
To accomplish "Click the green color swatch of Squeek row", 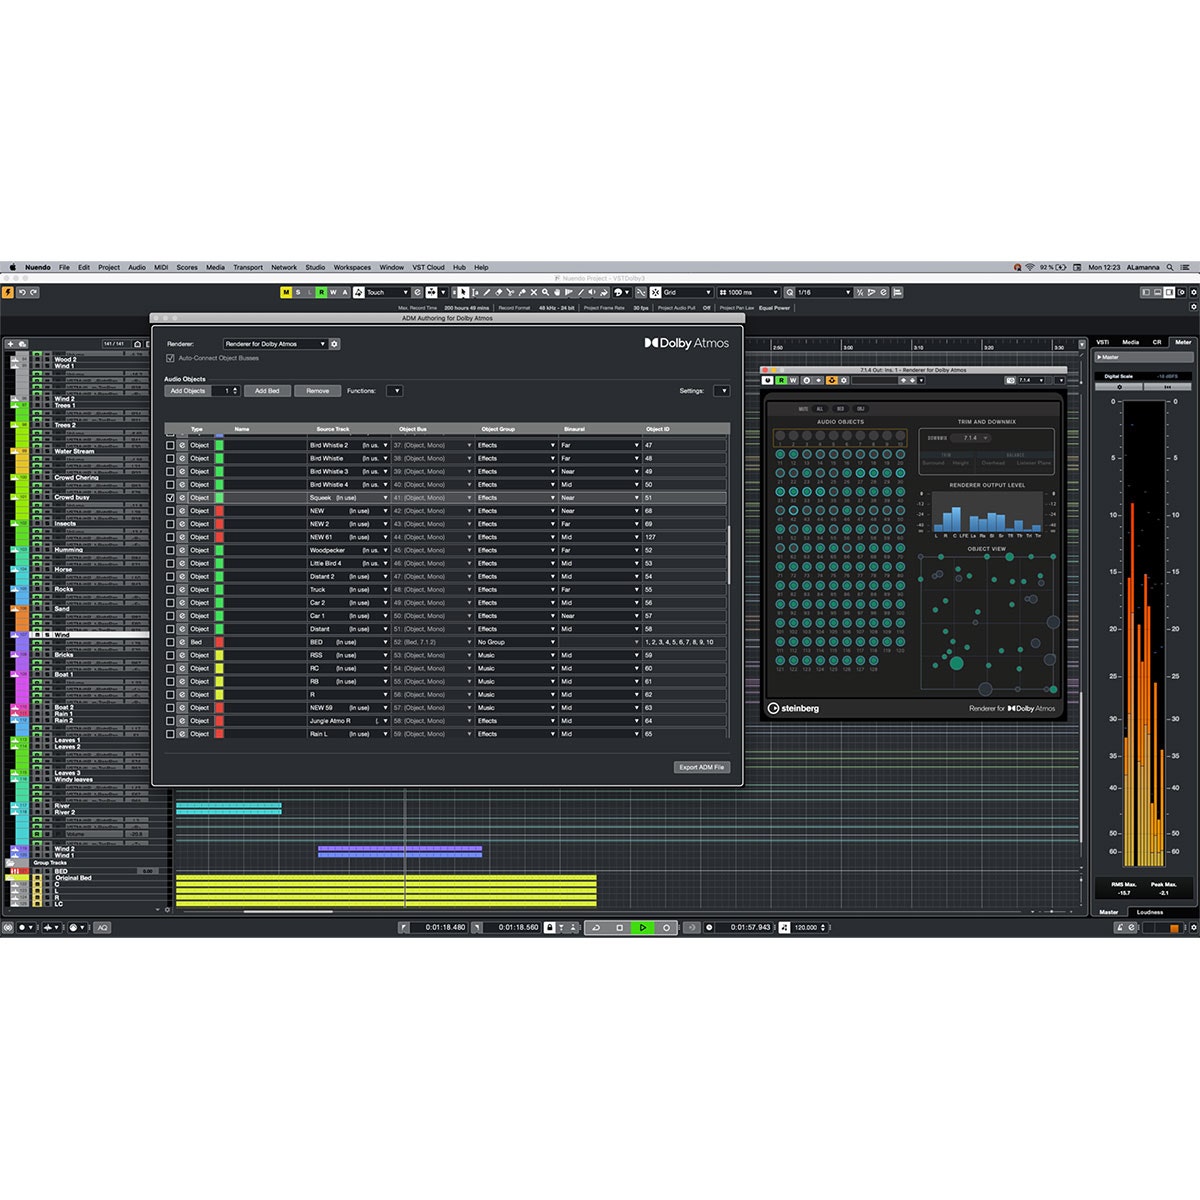I will [x=219, y=497].
